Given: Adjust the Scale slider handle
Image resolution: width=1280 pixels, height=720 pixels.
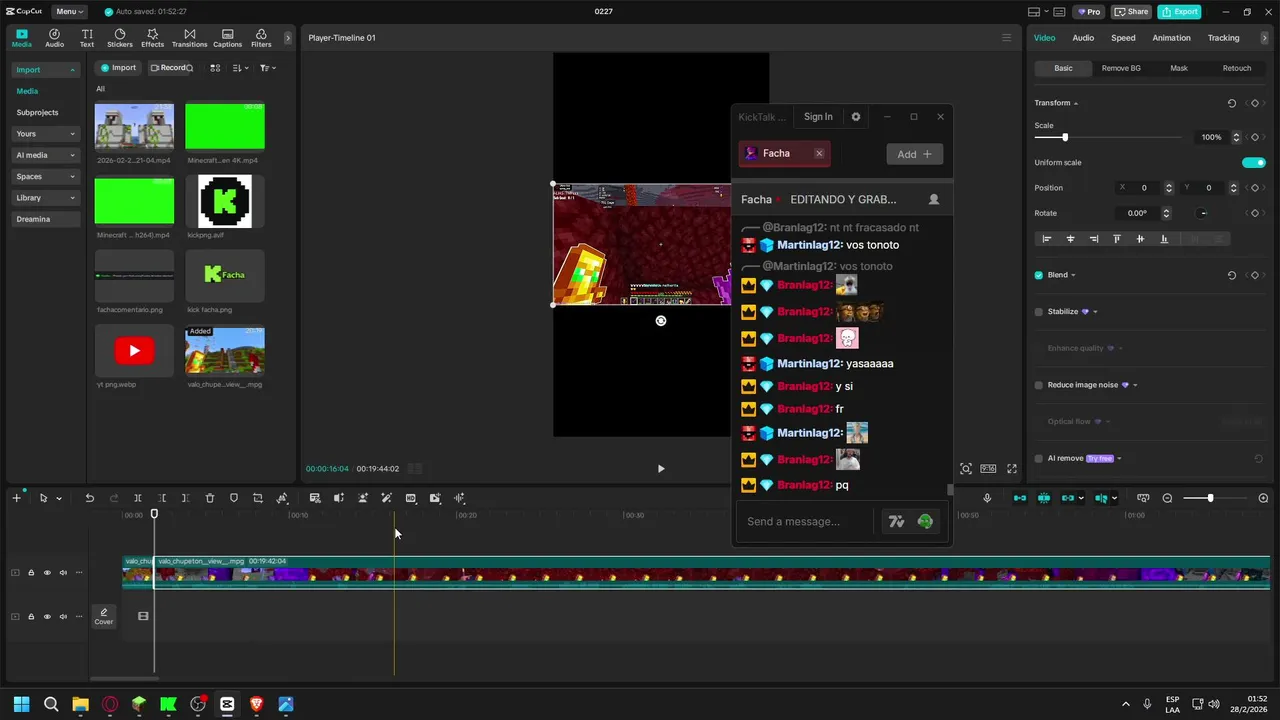Looking at the screenshot, I should pyautogui.click(x=1065, y=137).
